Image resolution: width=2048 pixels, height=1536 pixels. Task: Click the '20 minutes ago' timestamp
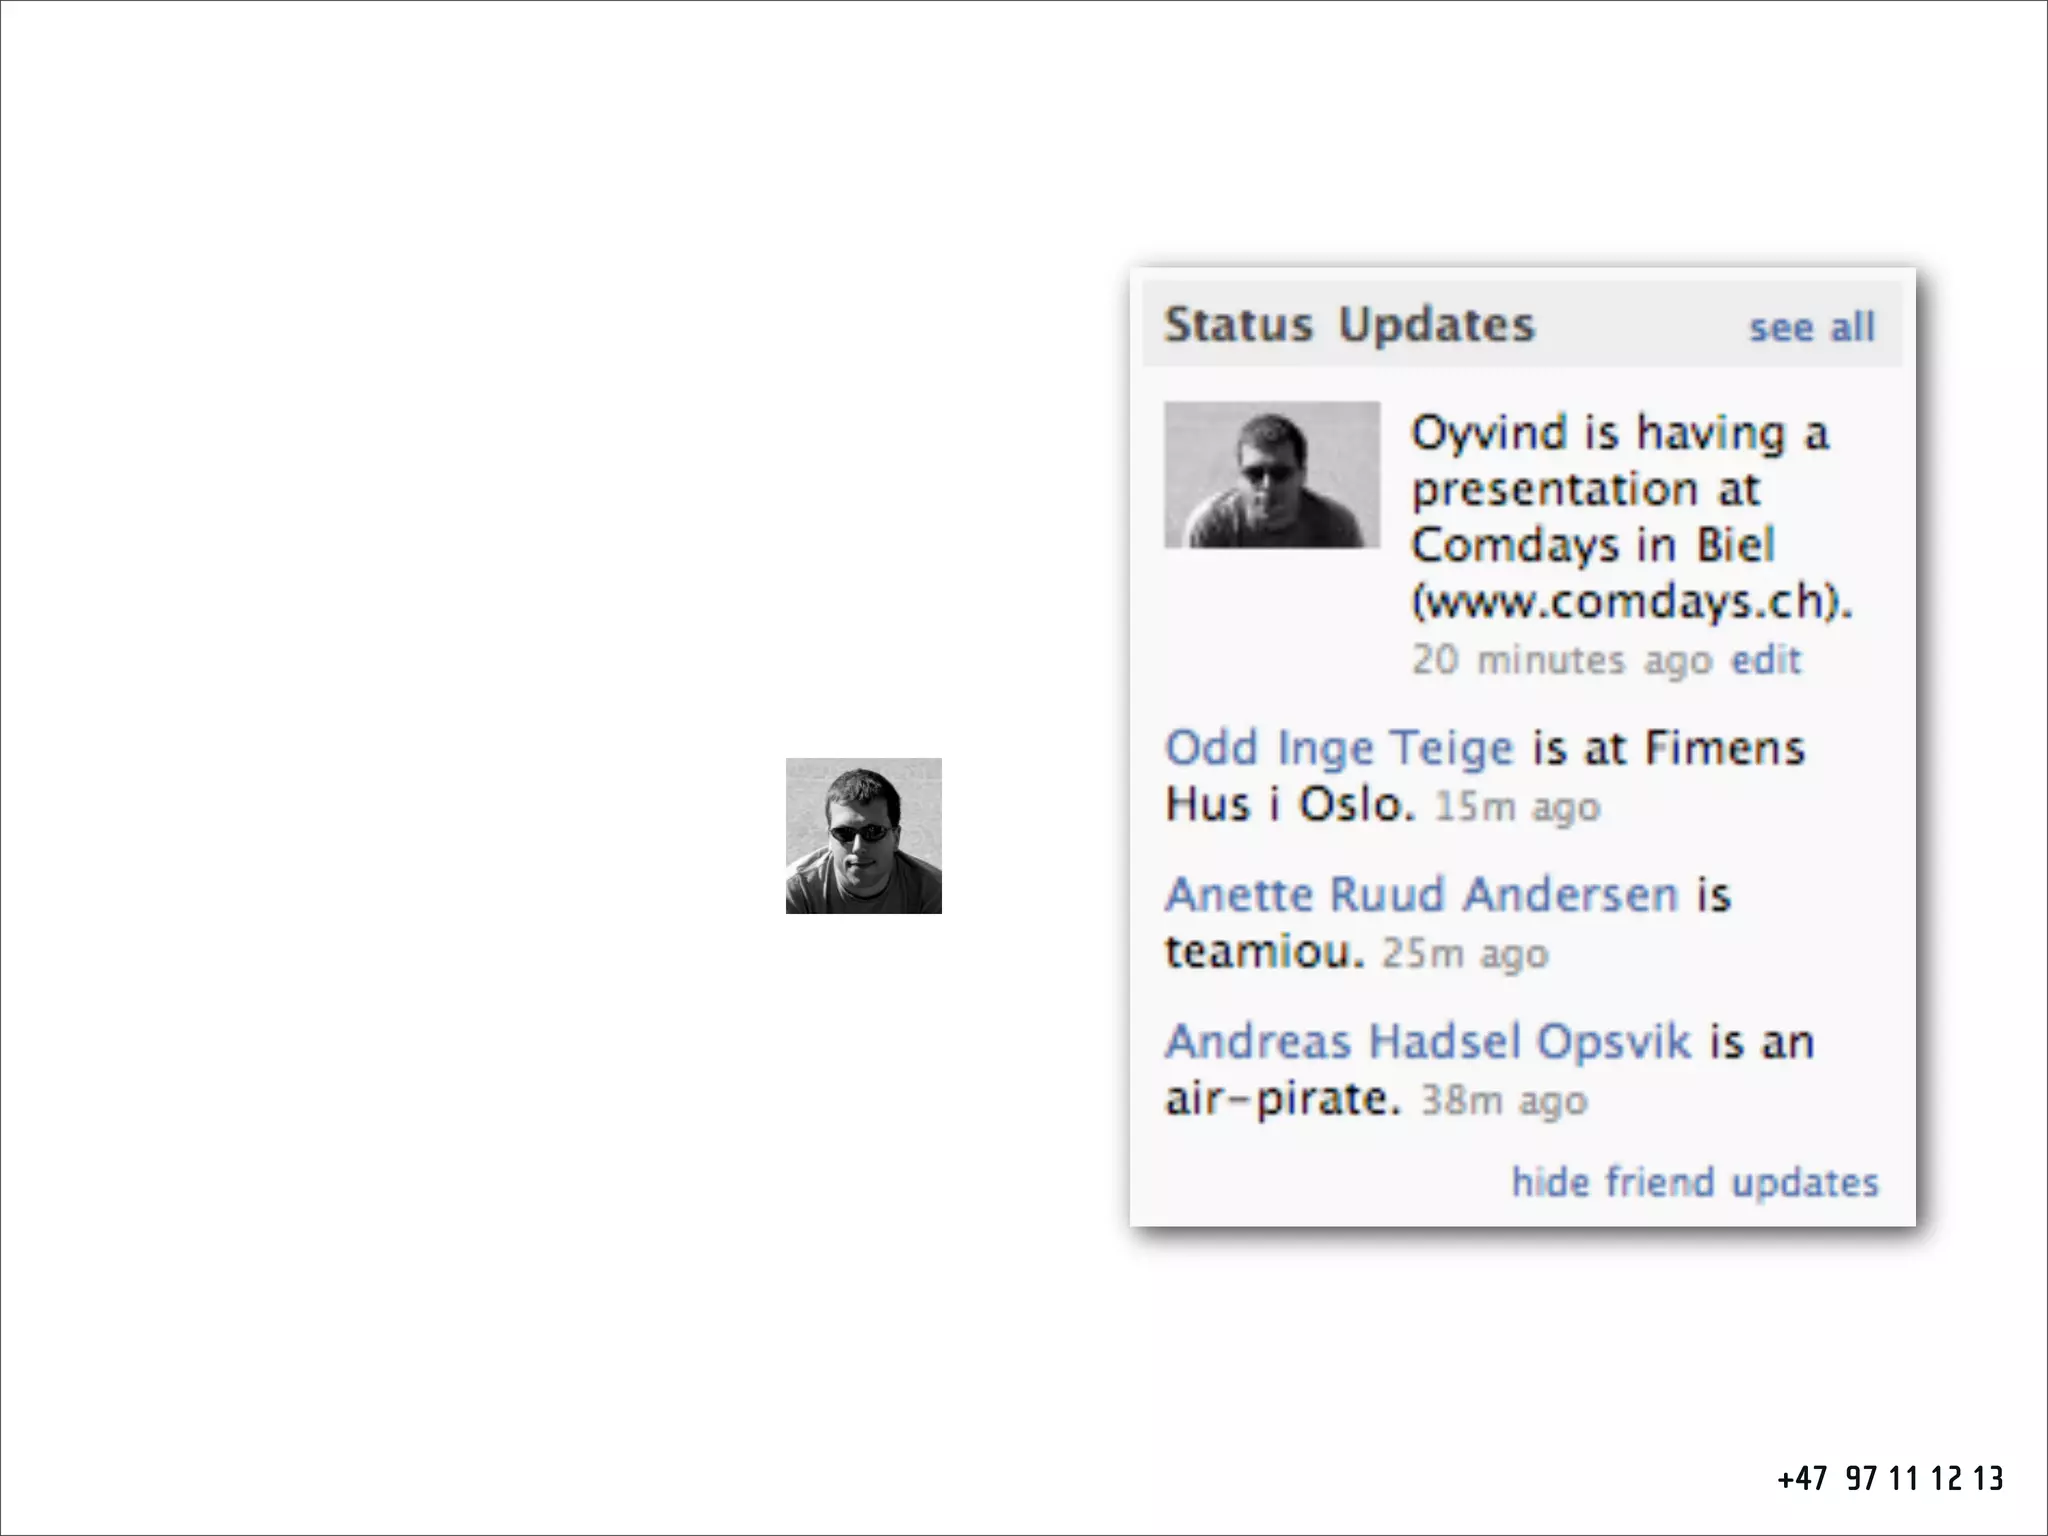coord(1561,660)
